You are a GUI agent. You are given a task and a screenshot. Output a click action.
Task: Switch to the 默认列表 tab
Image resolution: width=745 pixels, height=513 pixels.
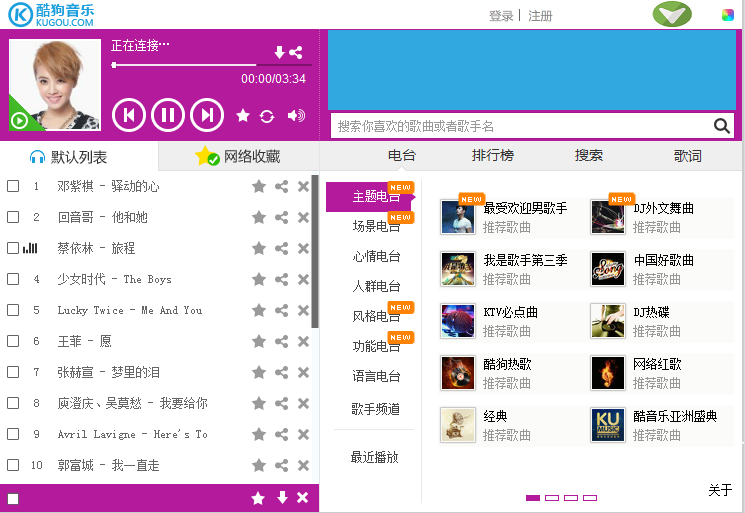(79, 156)
